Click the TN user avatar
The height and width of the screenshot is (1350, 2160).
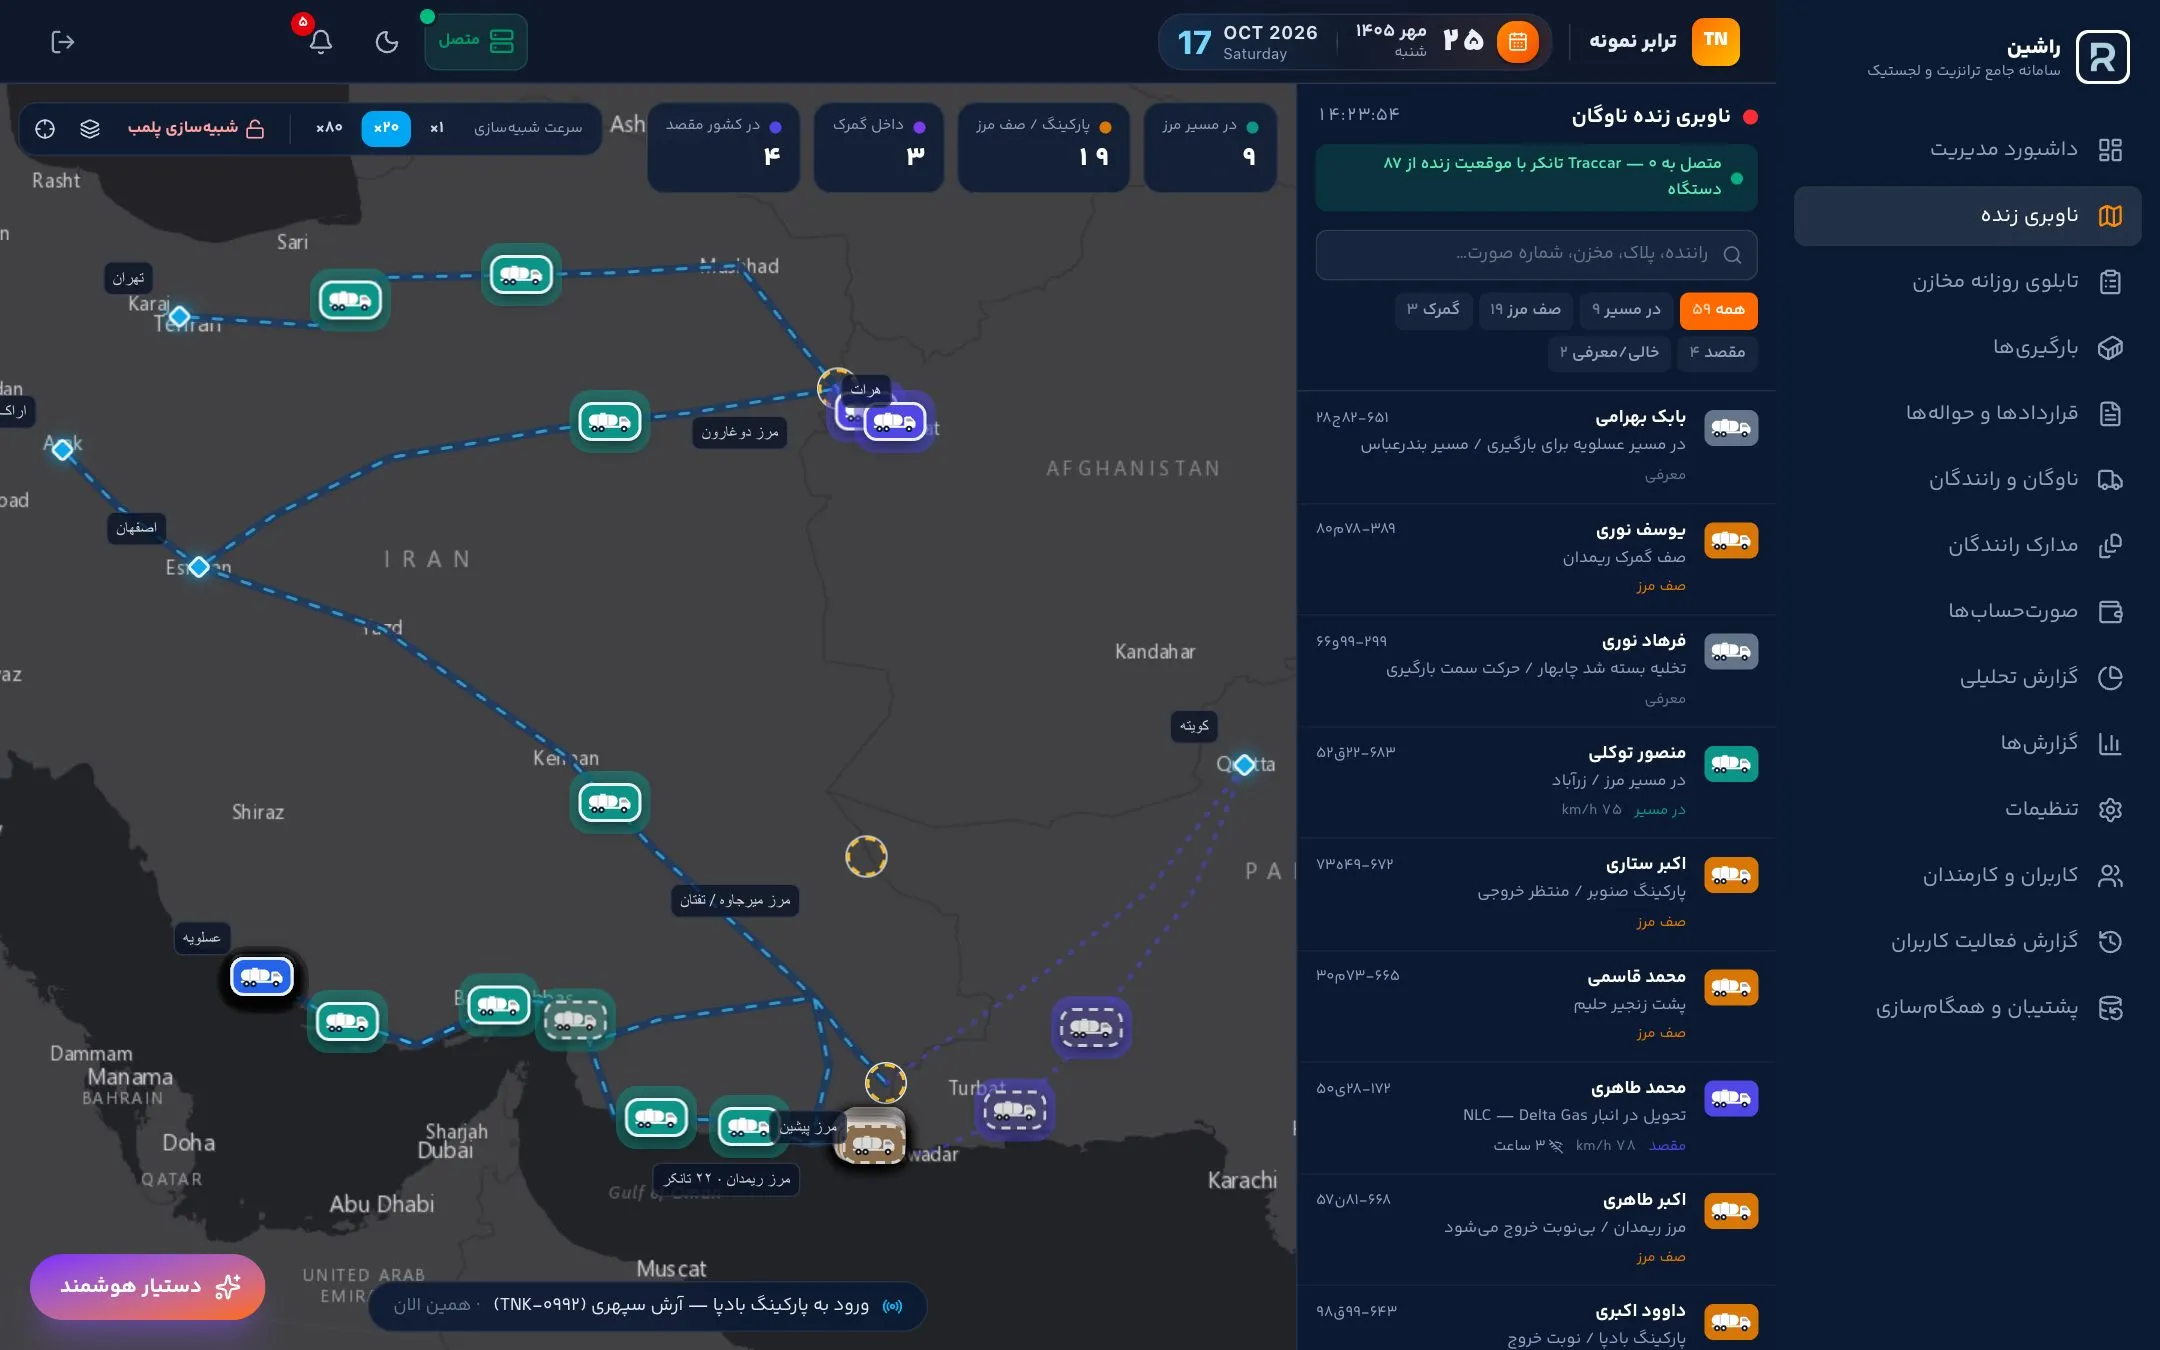1716,41
